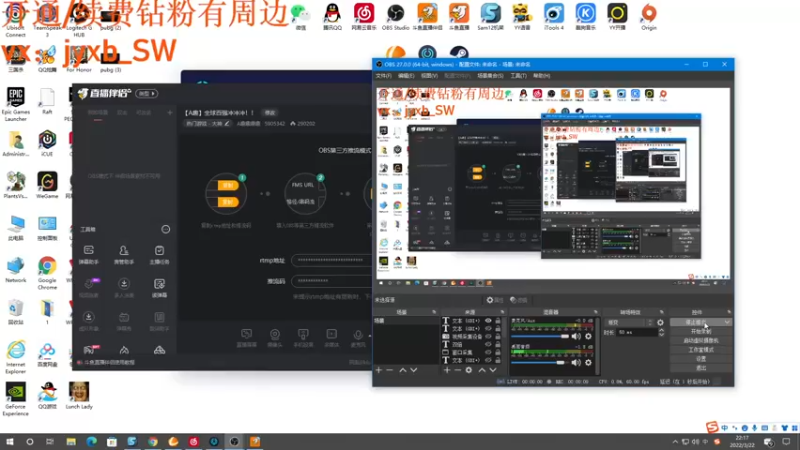The height and width of the screenshot is (450, 800).
Task: Pop out the 混音器 dock panel icon
Action: pyautogui.click(x=595, y=312)
